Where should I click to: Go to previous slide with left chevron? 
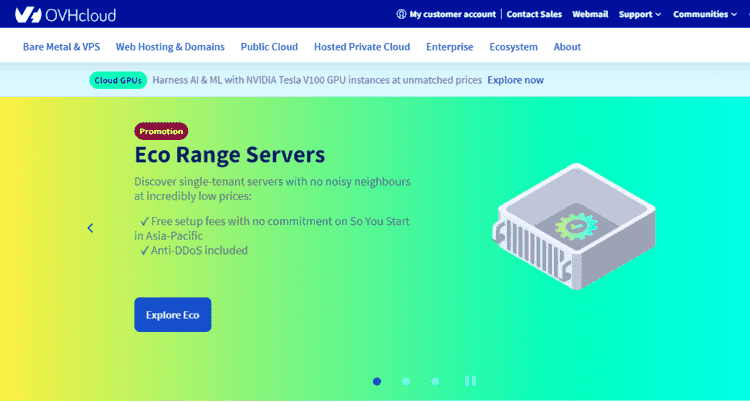pyautogui.click(x=90, y=228)
